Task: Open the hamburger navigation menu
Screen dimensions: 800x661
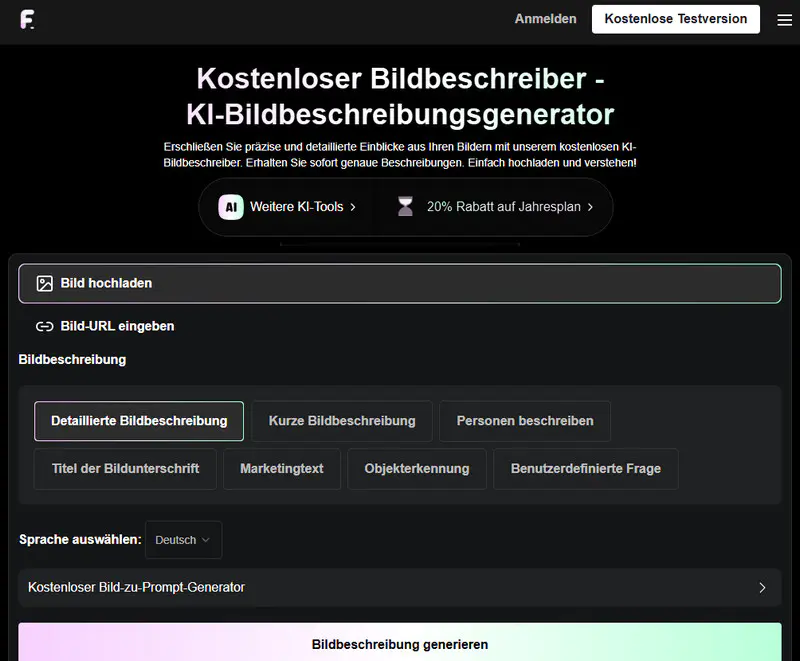Action: pyautogui.click(x=784, y=19)
